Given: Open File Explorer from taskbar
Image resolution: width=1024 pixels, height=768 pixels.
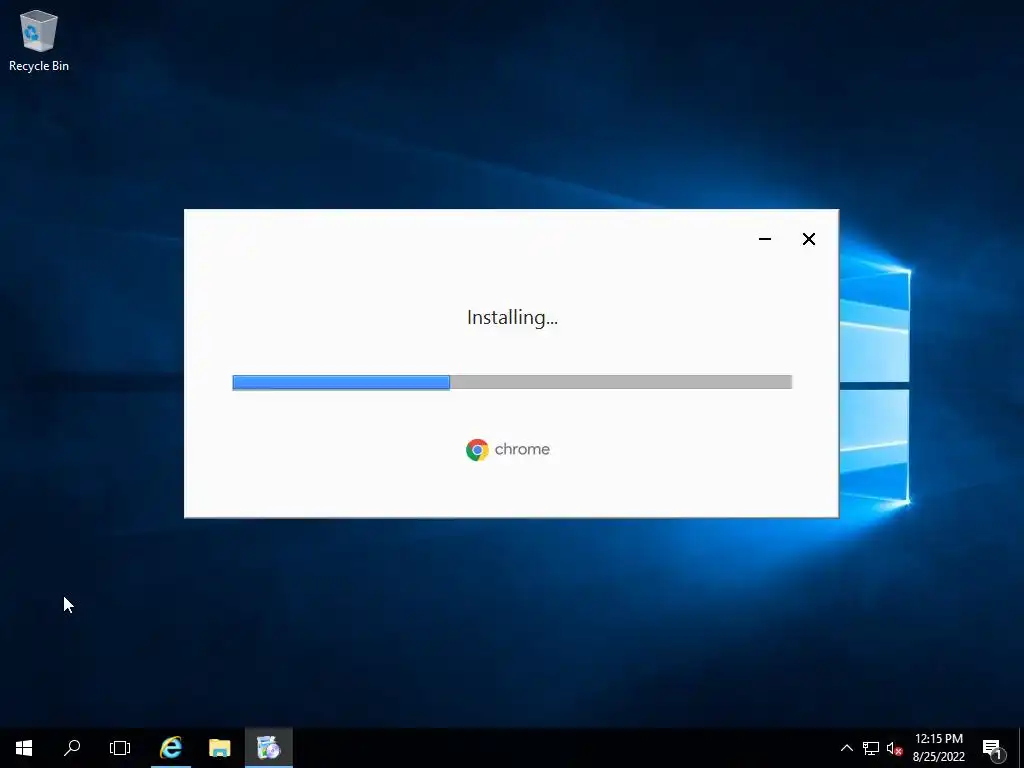Looking at the screenshot, I should coord(219,748).
